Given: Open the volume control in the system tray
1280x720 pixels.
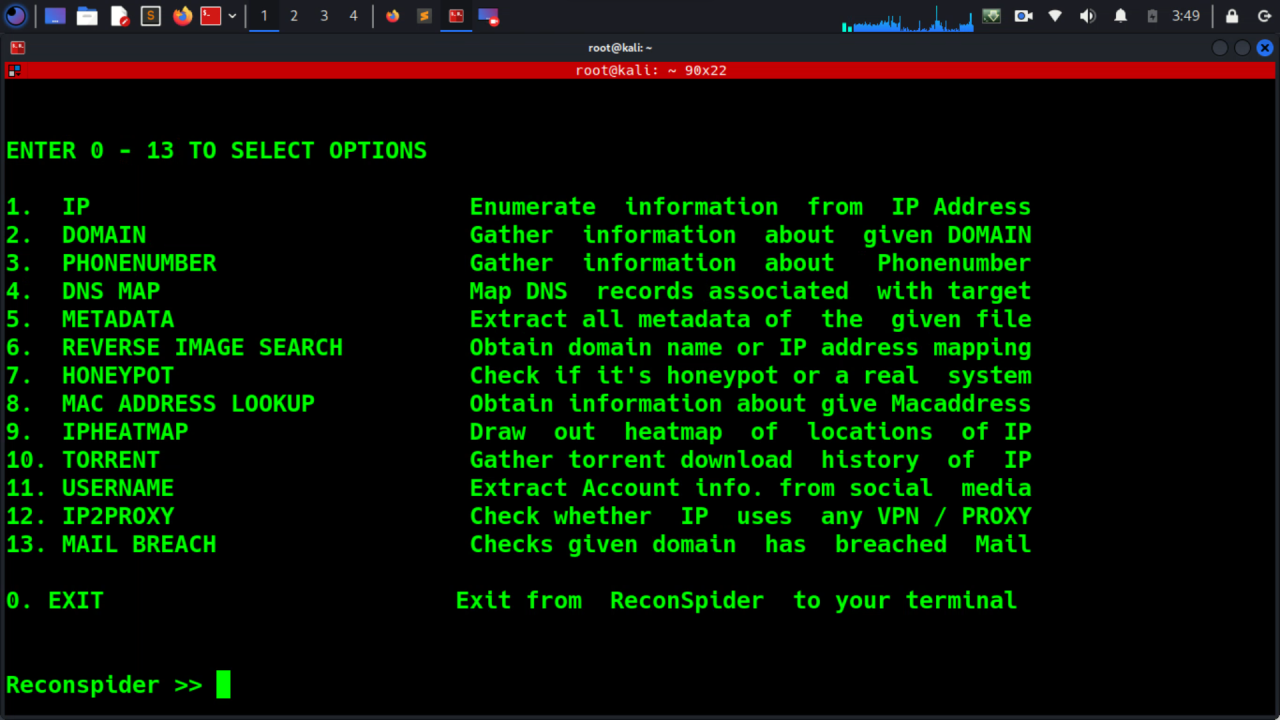Looking at the screenshot, I should 1087,15.
